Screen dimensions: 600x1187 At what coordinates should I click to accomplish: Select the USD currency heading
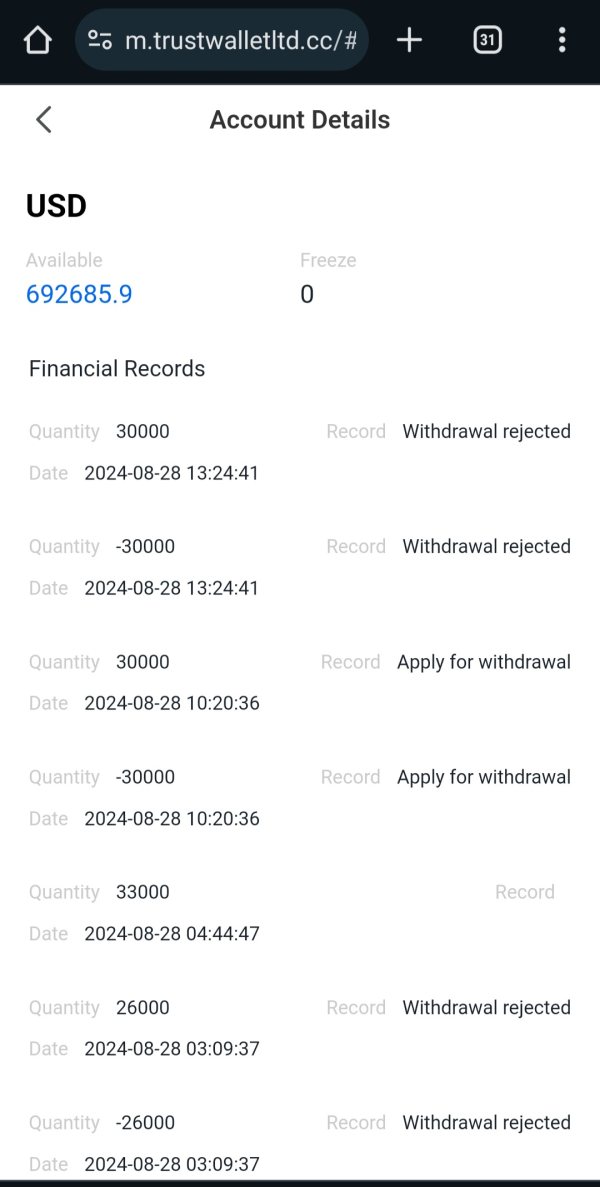click(56, 206)
